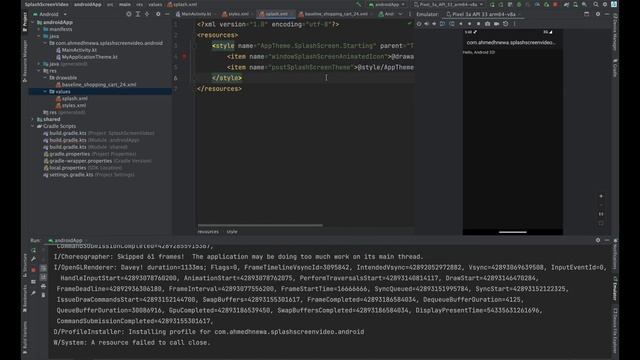Screen dimensions: 640x360
Task: Click the Build hammer icon in top toolbar
Action: (x=358, y=4)
